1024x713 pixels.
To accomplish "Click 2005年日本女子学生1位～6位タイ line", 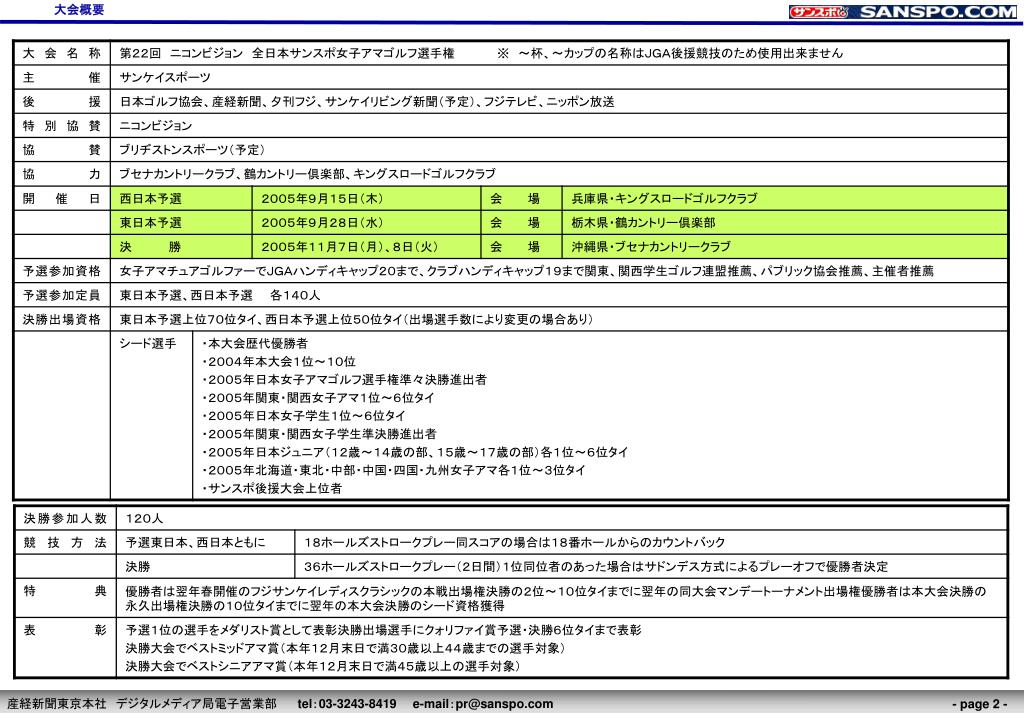I will tap(304, 416).
